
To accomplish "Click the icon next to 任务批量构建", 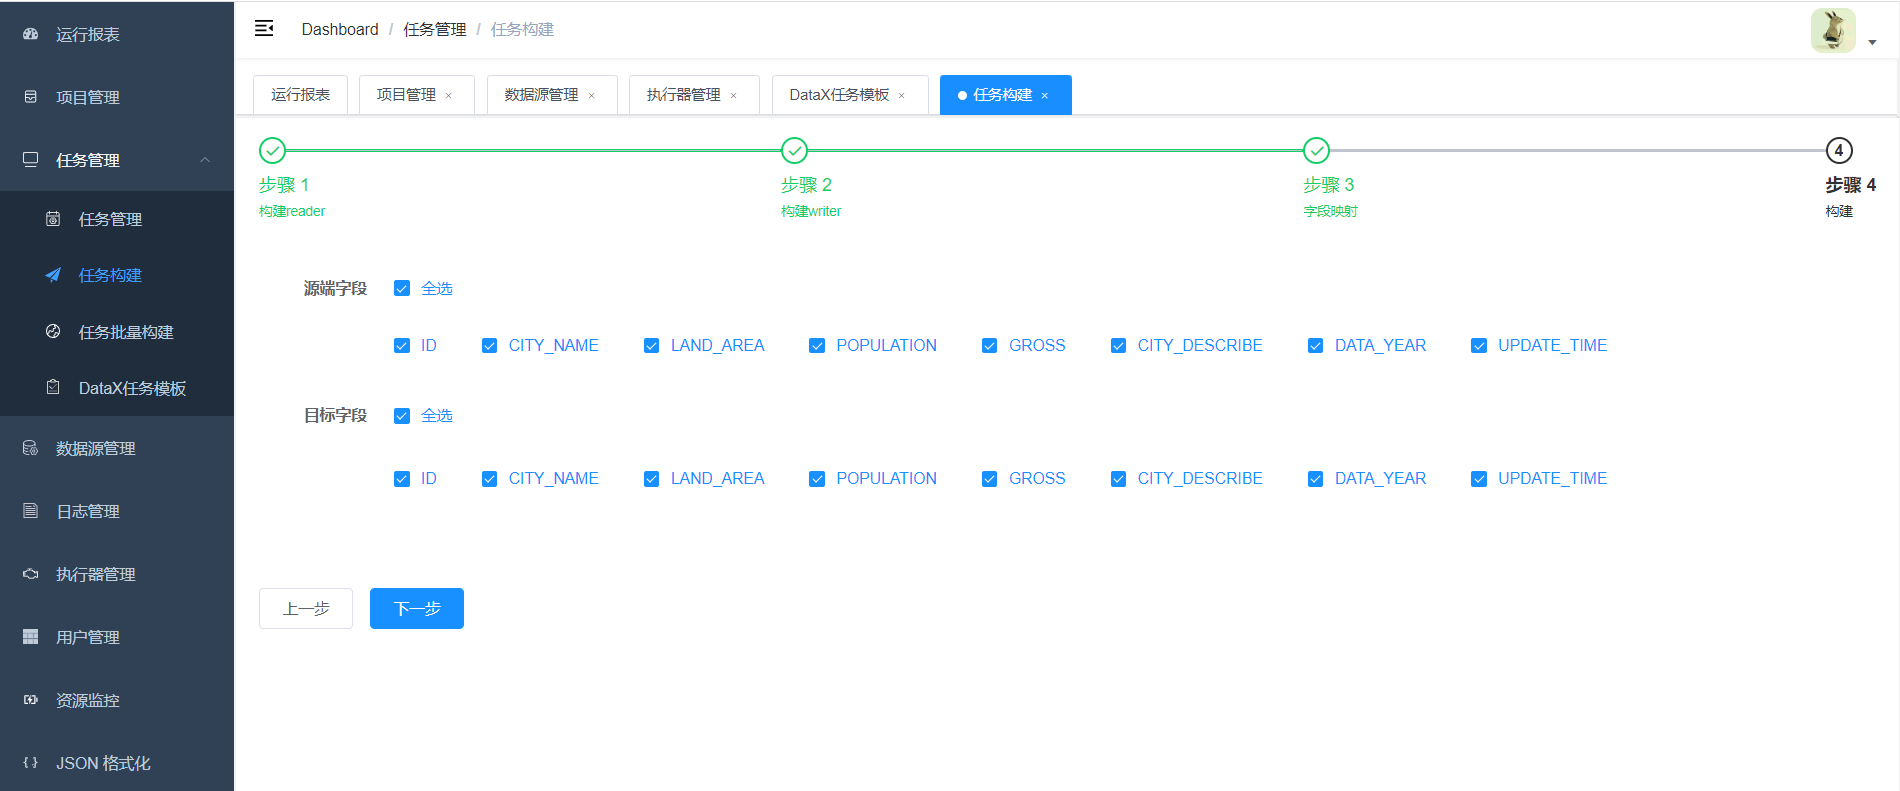I will 53,332.
